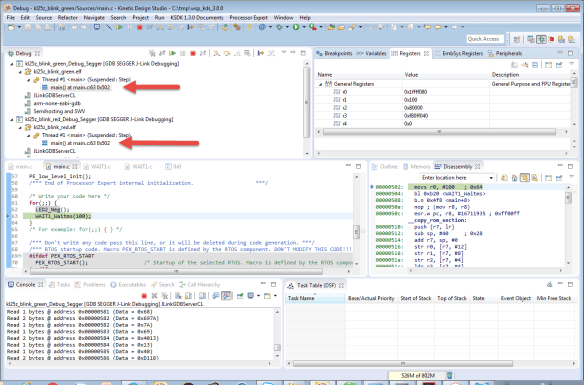Screen dimensions: 584x385
Task: Open the New dropdown arrow in toolbar
Action: pyautogui.click(x=19, y=27)
